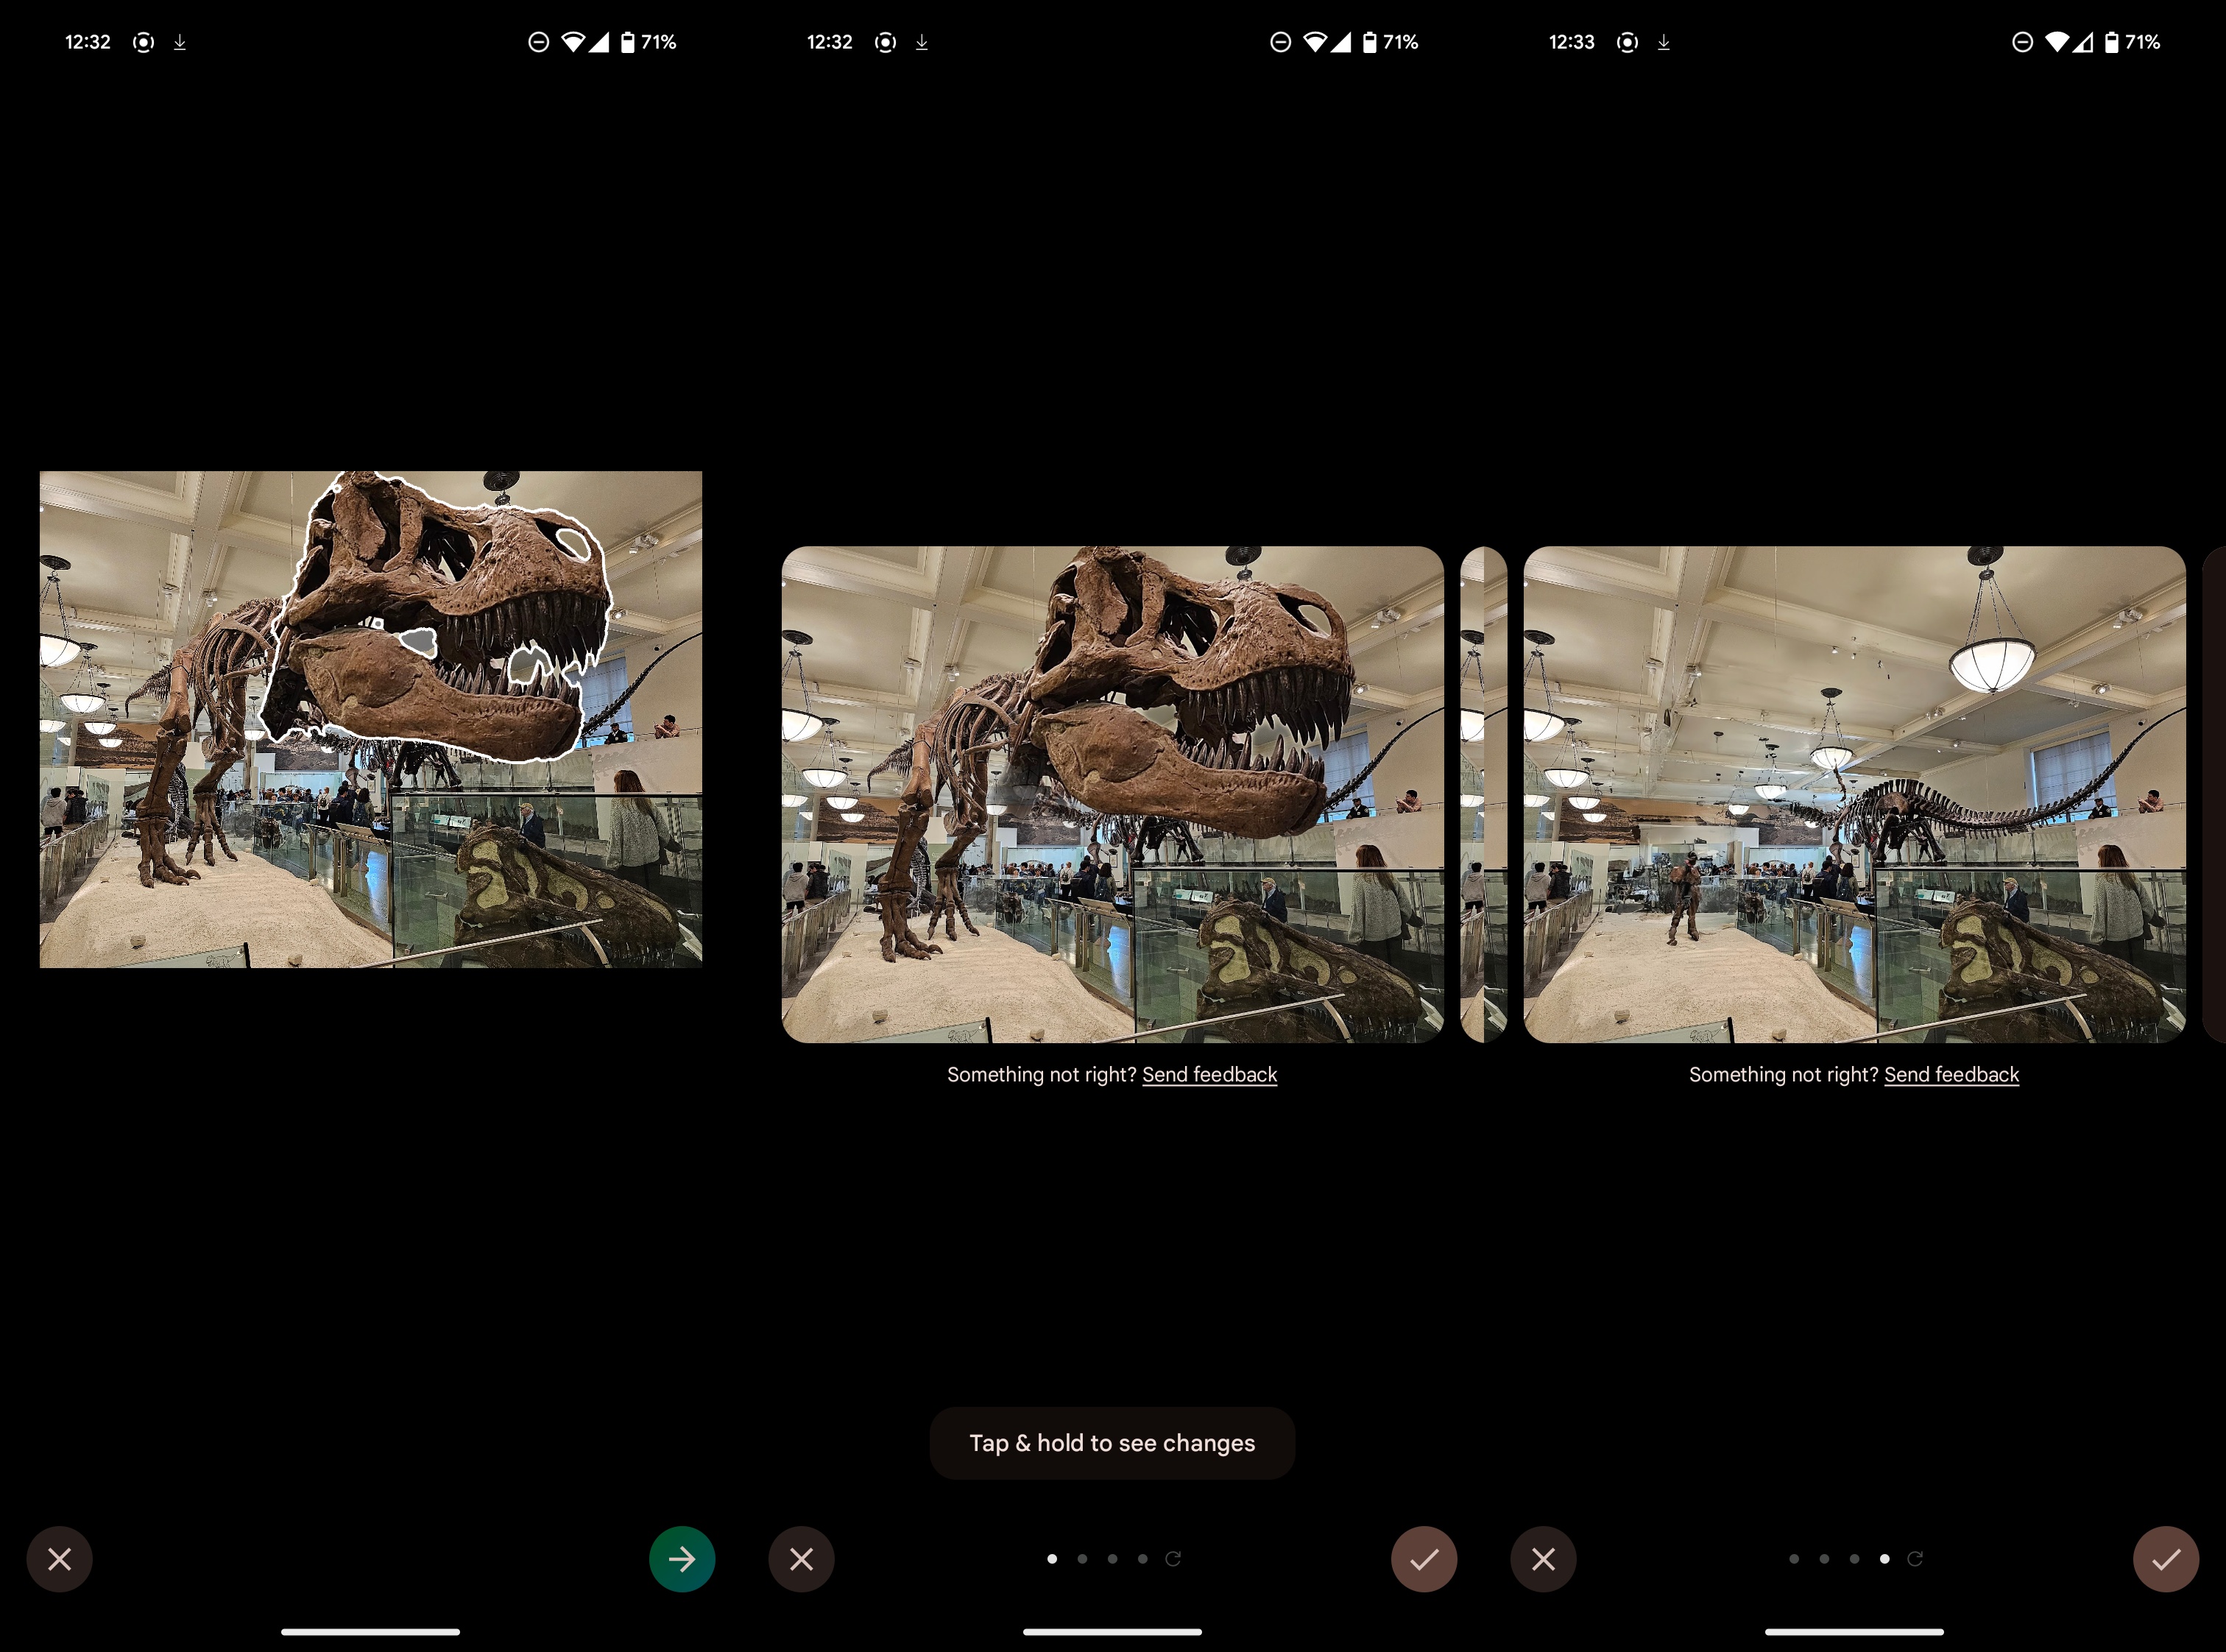Tap the X dismiss button on middle panel
This screenshot has width=2226, height=1652.
[803, 1556]
